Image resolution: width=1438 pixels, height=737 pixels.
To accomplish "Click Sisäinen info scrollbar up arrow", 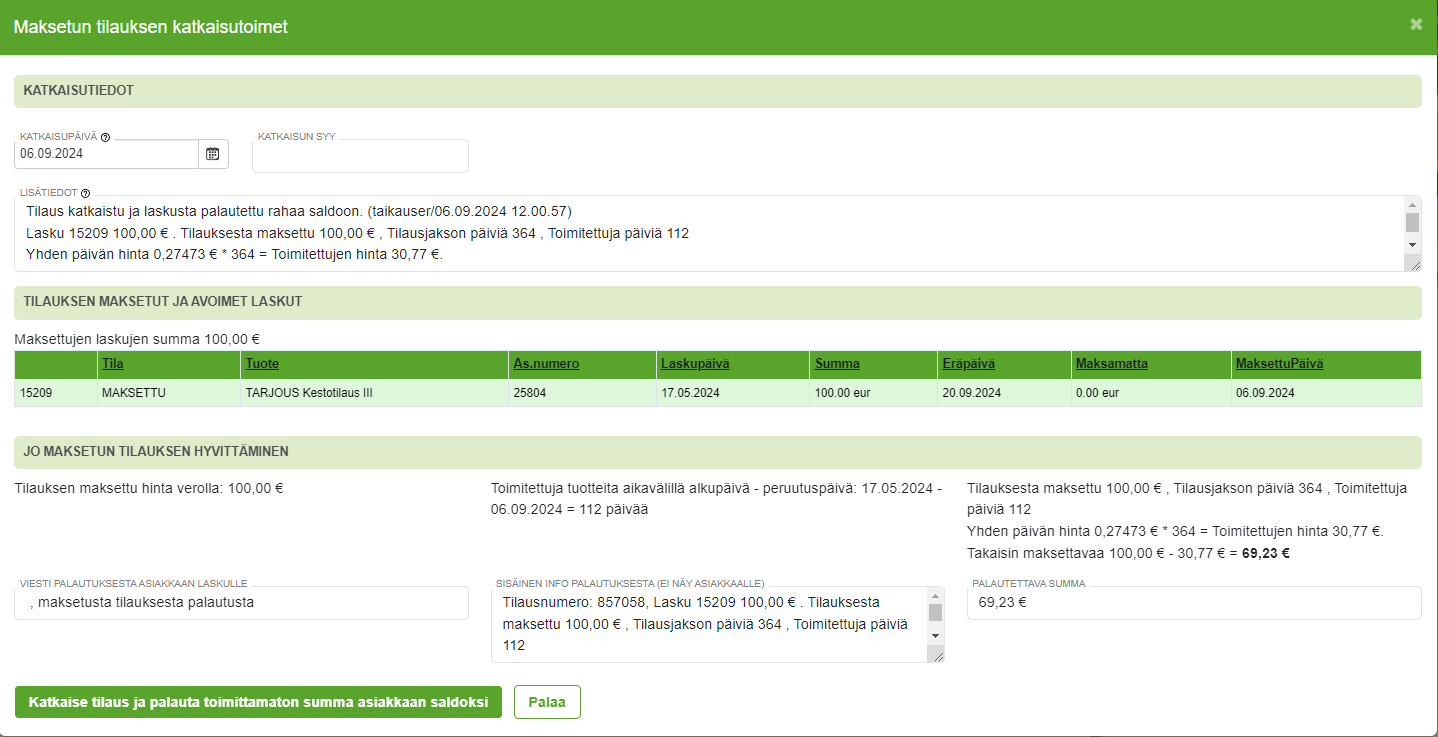I will [x=936, y=595].
